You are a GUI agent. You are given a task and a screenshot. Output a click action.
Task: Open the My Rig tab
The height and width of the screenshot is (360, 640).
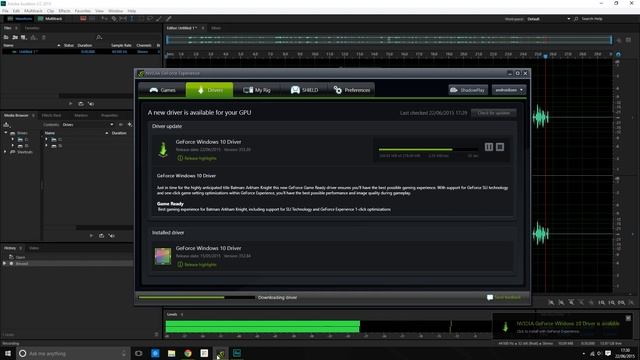[257, 90]
